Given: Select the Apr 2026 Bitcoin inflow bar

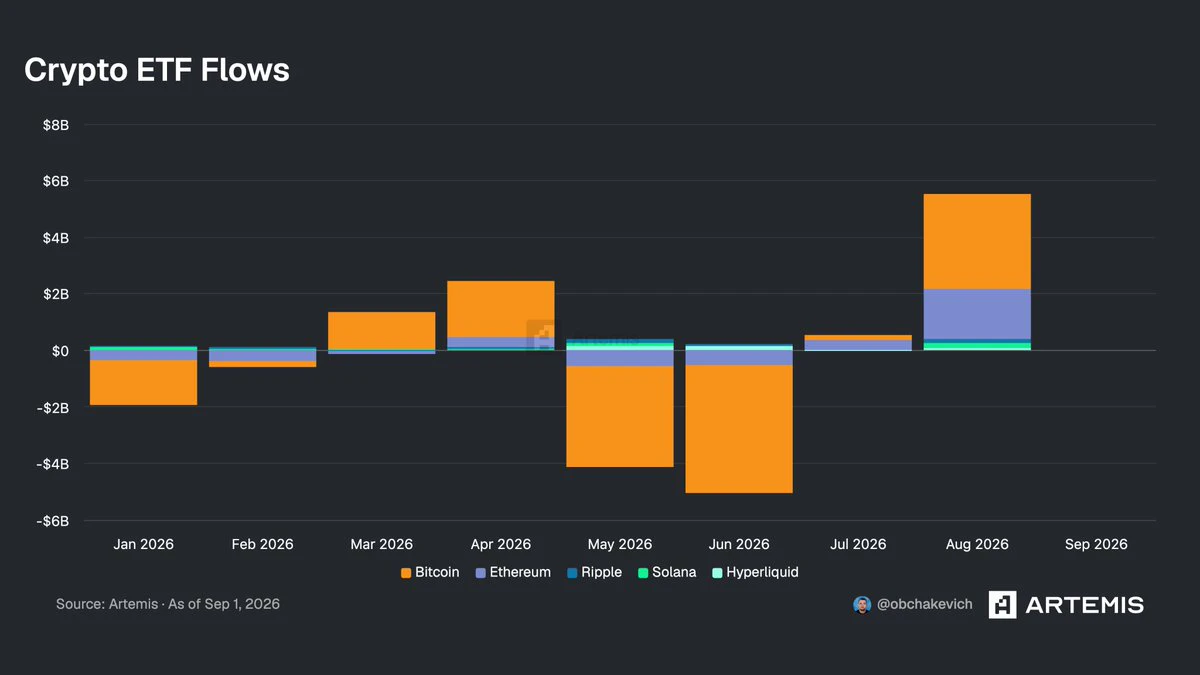Looking at the screenshot, I should [501, 309].
